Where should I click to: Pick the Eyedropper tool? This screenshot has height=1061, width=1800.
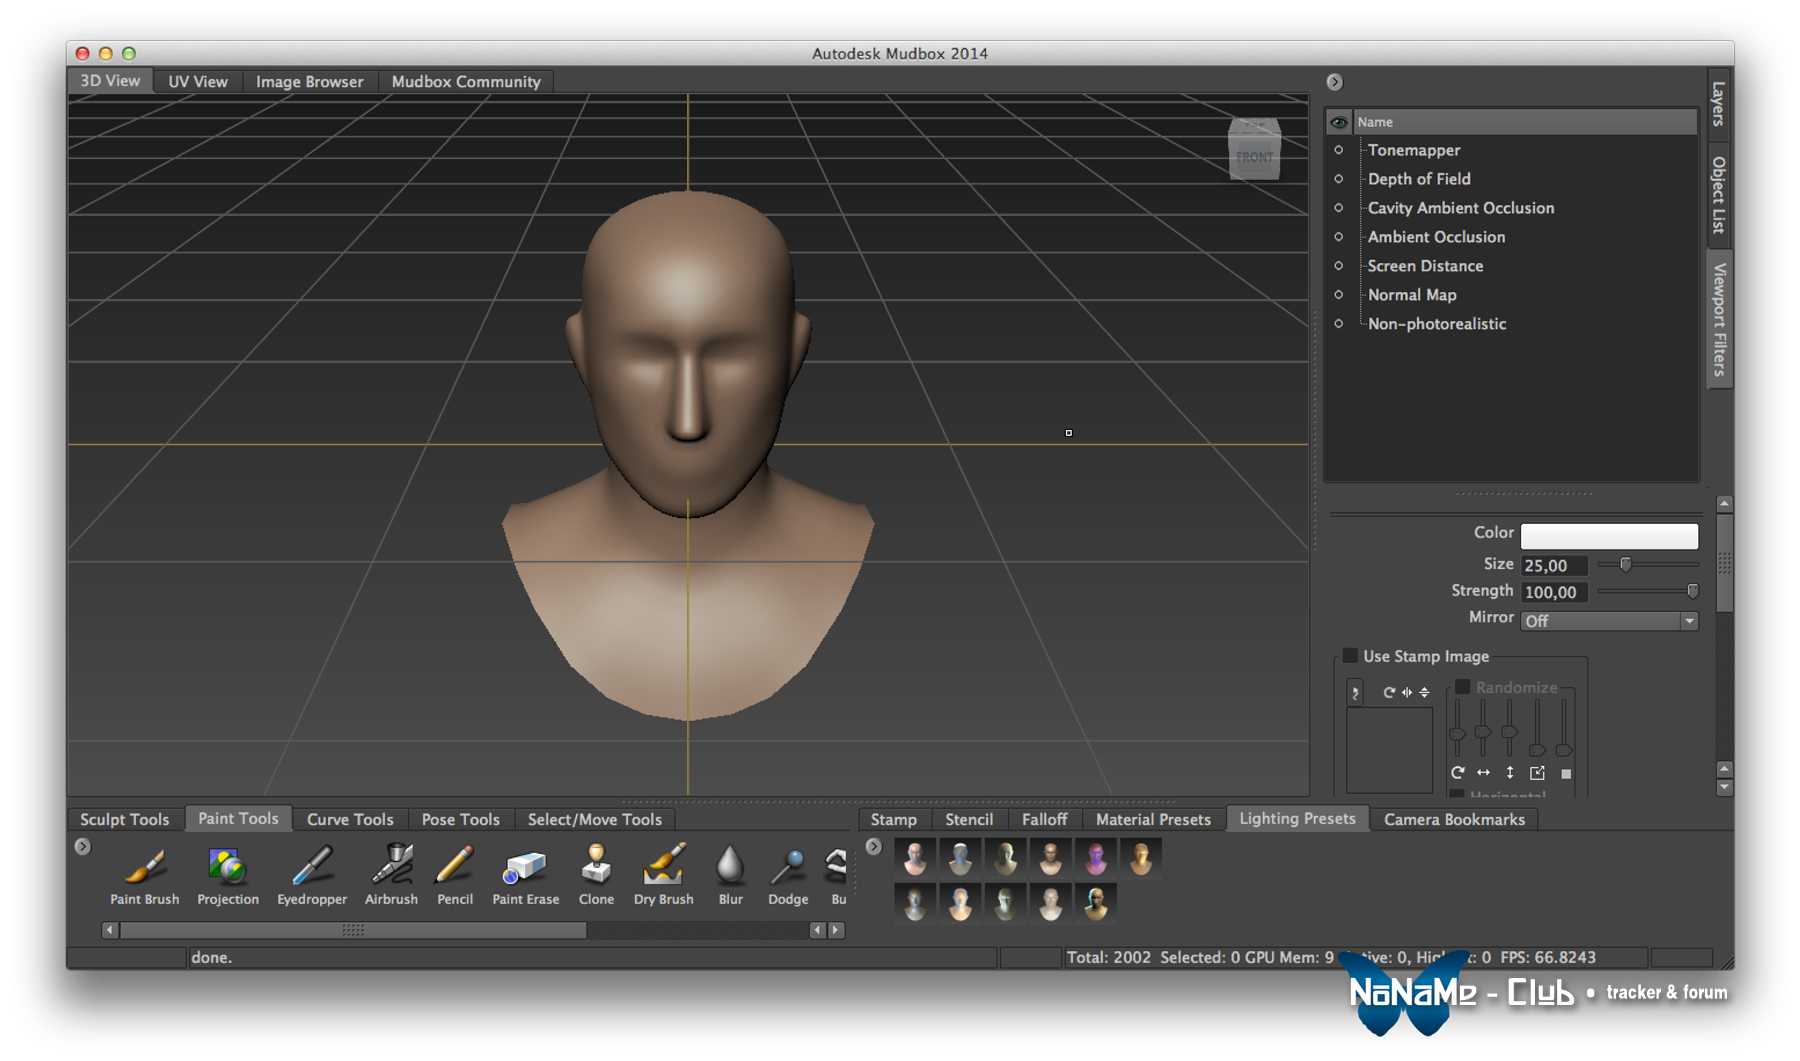tap(311, 866)
